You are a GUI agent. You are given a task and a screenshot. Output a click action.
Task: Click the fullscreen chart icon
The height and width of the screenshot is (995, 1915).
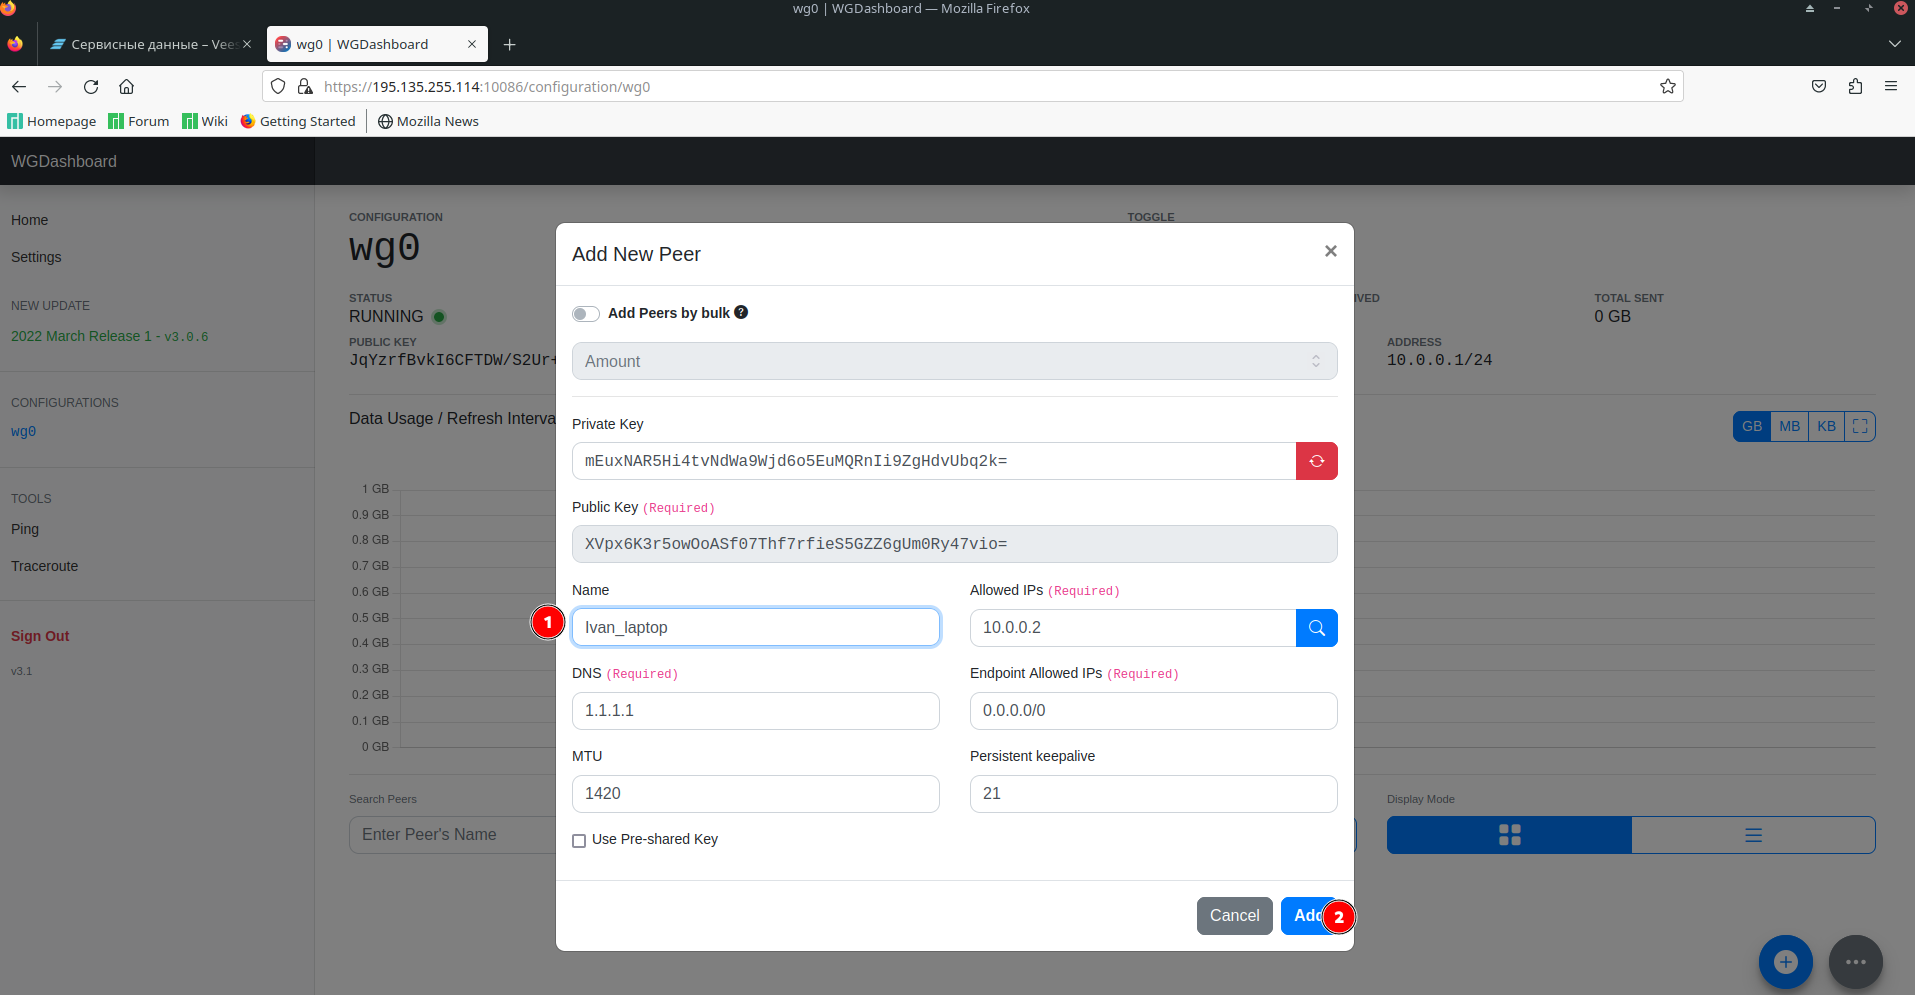(x=1860, y=426)
